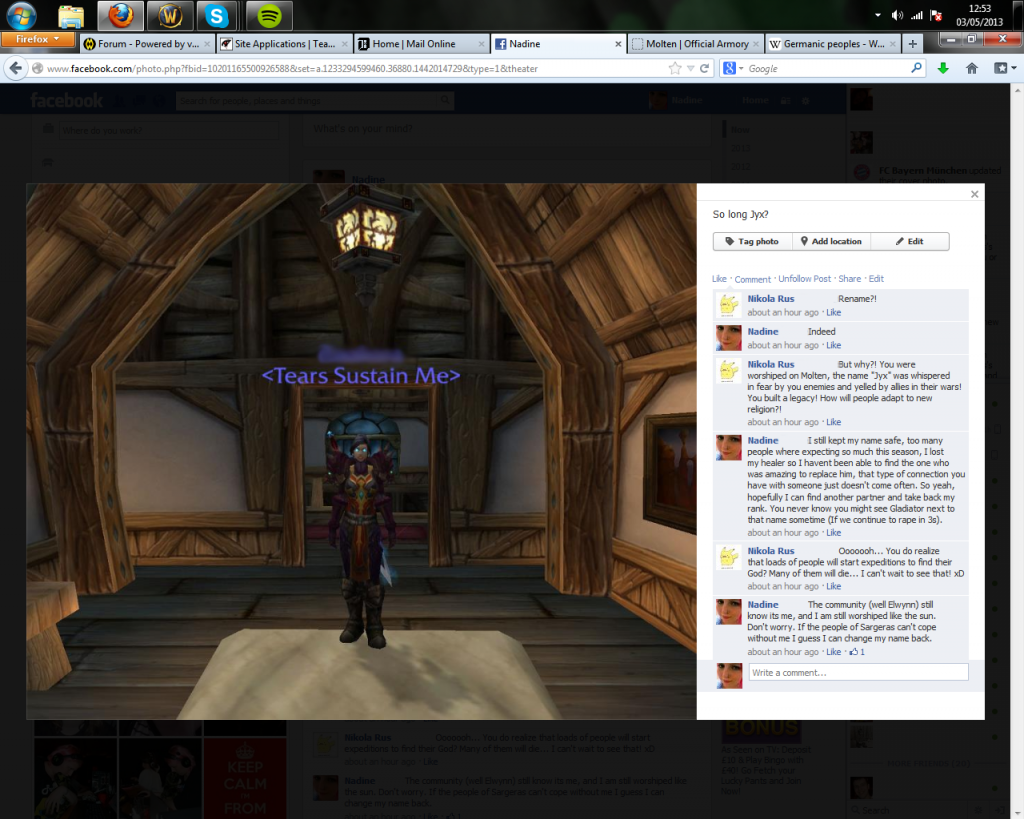Screen dimensions: 1024x819
Task: Open Spotify from the taskbar
Action: point(269,16)
